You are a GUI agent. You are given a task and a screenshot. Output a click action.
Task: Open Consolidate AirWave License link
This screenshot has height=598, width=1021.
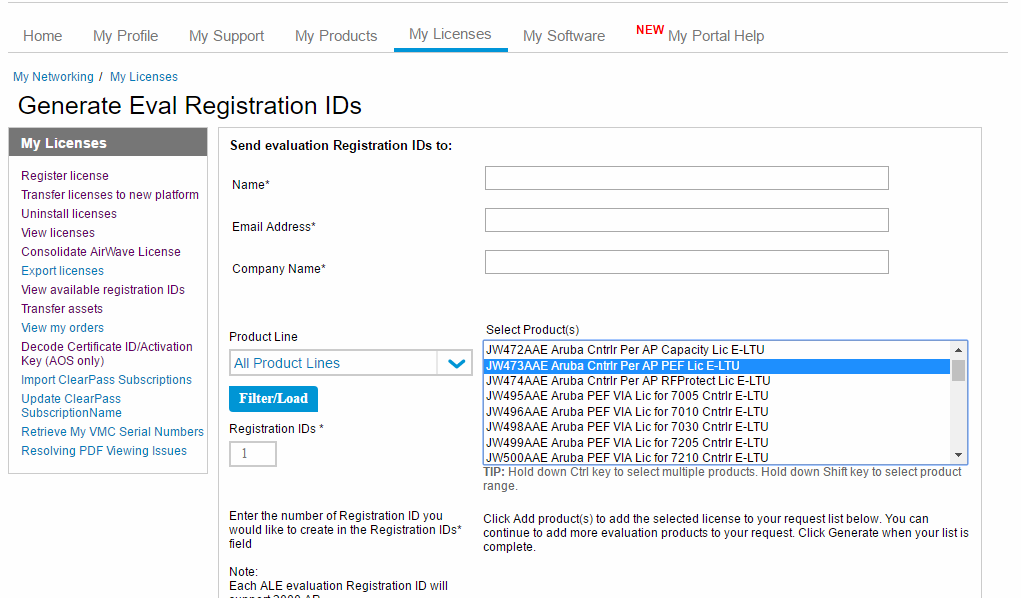coord(100,251)
